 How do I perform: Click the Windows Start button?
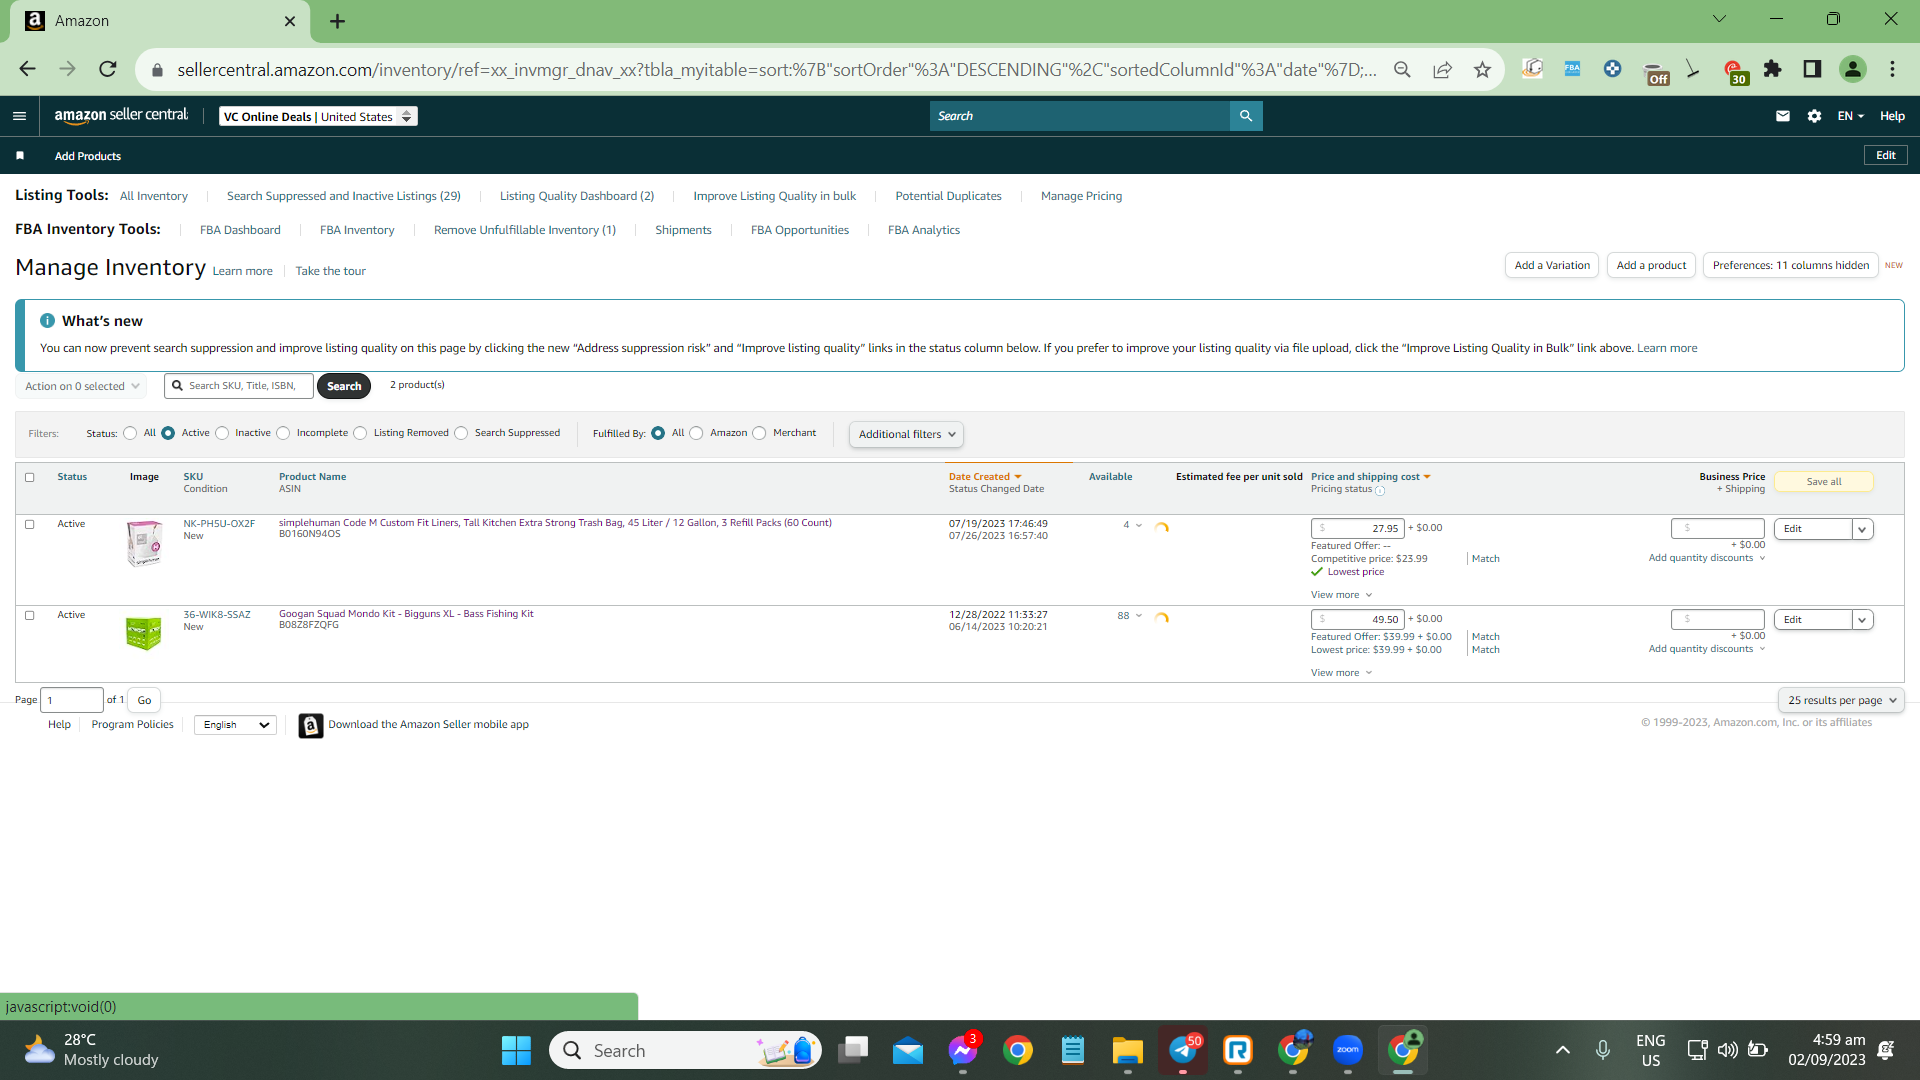click(x=516, y=1050)
